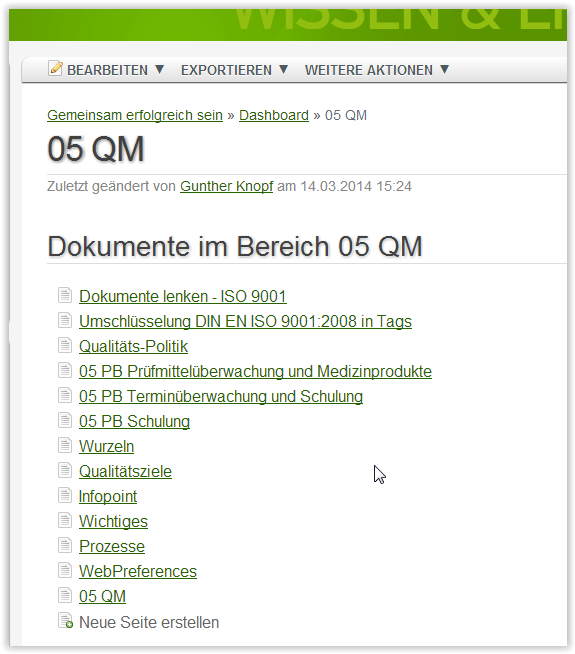Expand the WEITERE AKTIONEN dropdown arrow
Screen dimensions: 575x654
444,69
